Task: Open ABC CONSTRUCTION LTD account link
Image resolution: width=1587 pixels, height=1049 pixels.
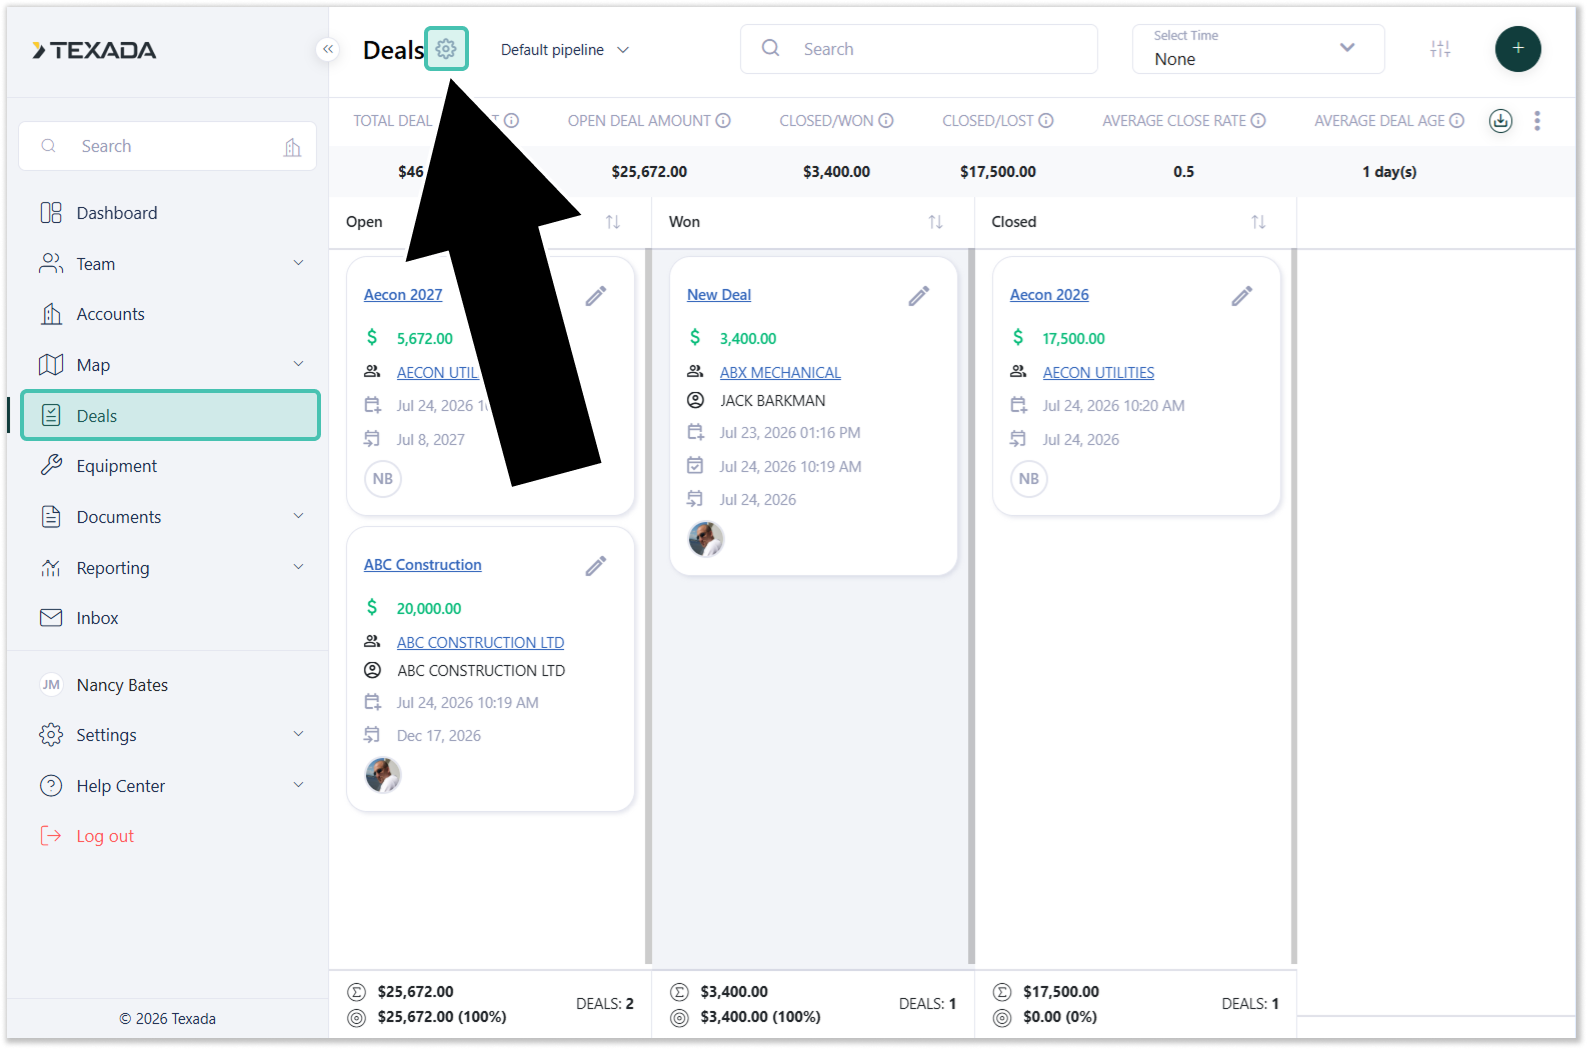Action: [x=480, y=643]
